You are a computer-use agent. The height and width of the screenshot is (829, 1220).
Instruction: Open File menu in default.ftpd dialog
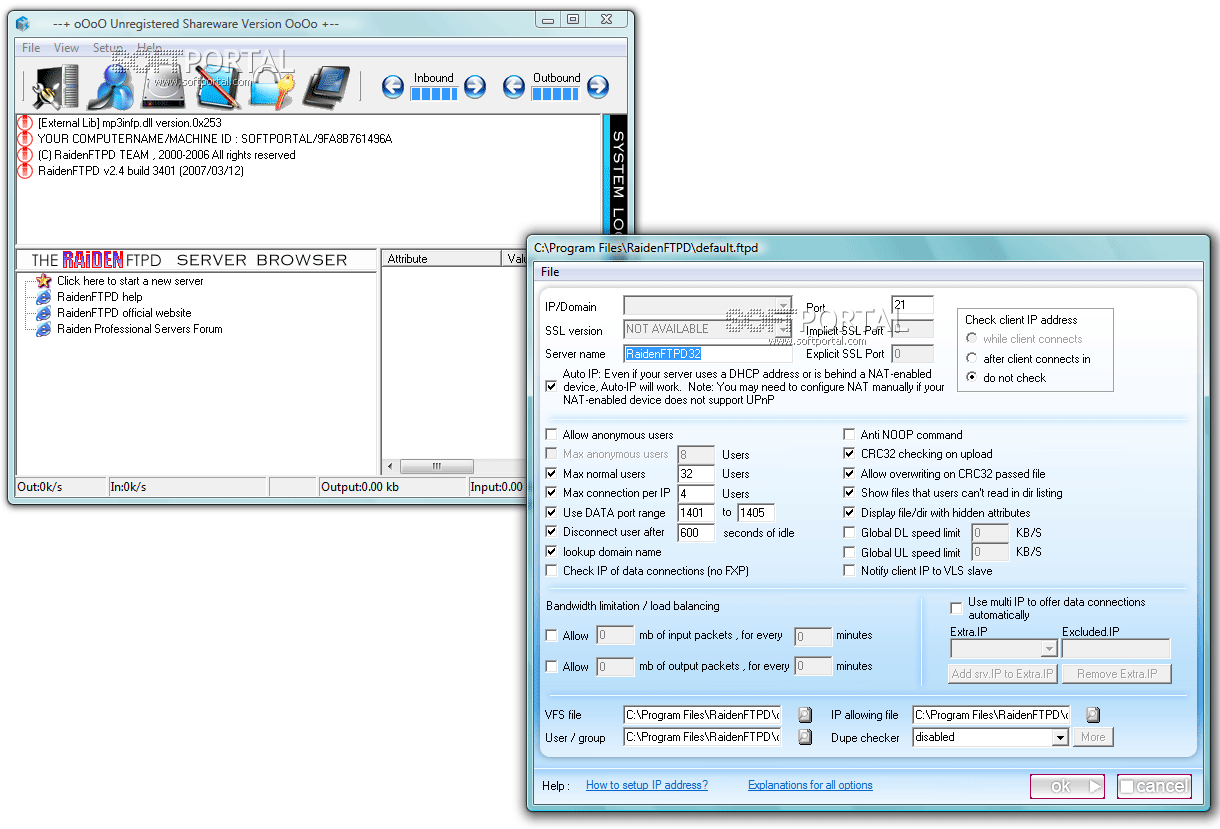coord(550,272)
